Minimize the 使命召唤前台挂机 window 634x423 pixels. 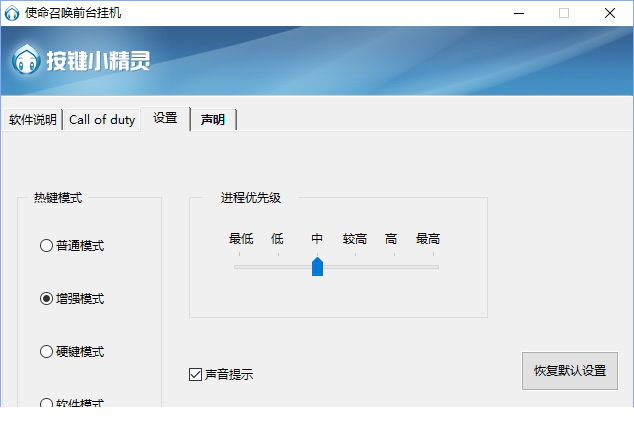coord(519,13)
